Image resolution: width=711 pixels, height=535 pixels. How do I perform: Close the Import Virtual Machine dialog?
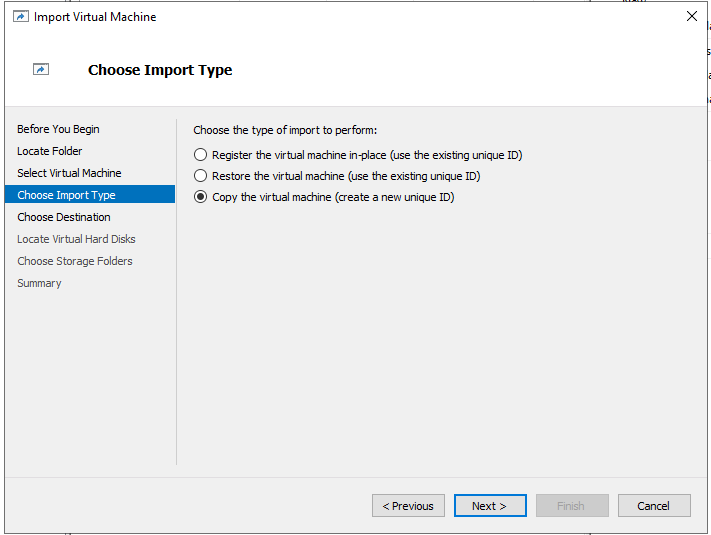[x=692, y=16]
